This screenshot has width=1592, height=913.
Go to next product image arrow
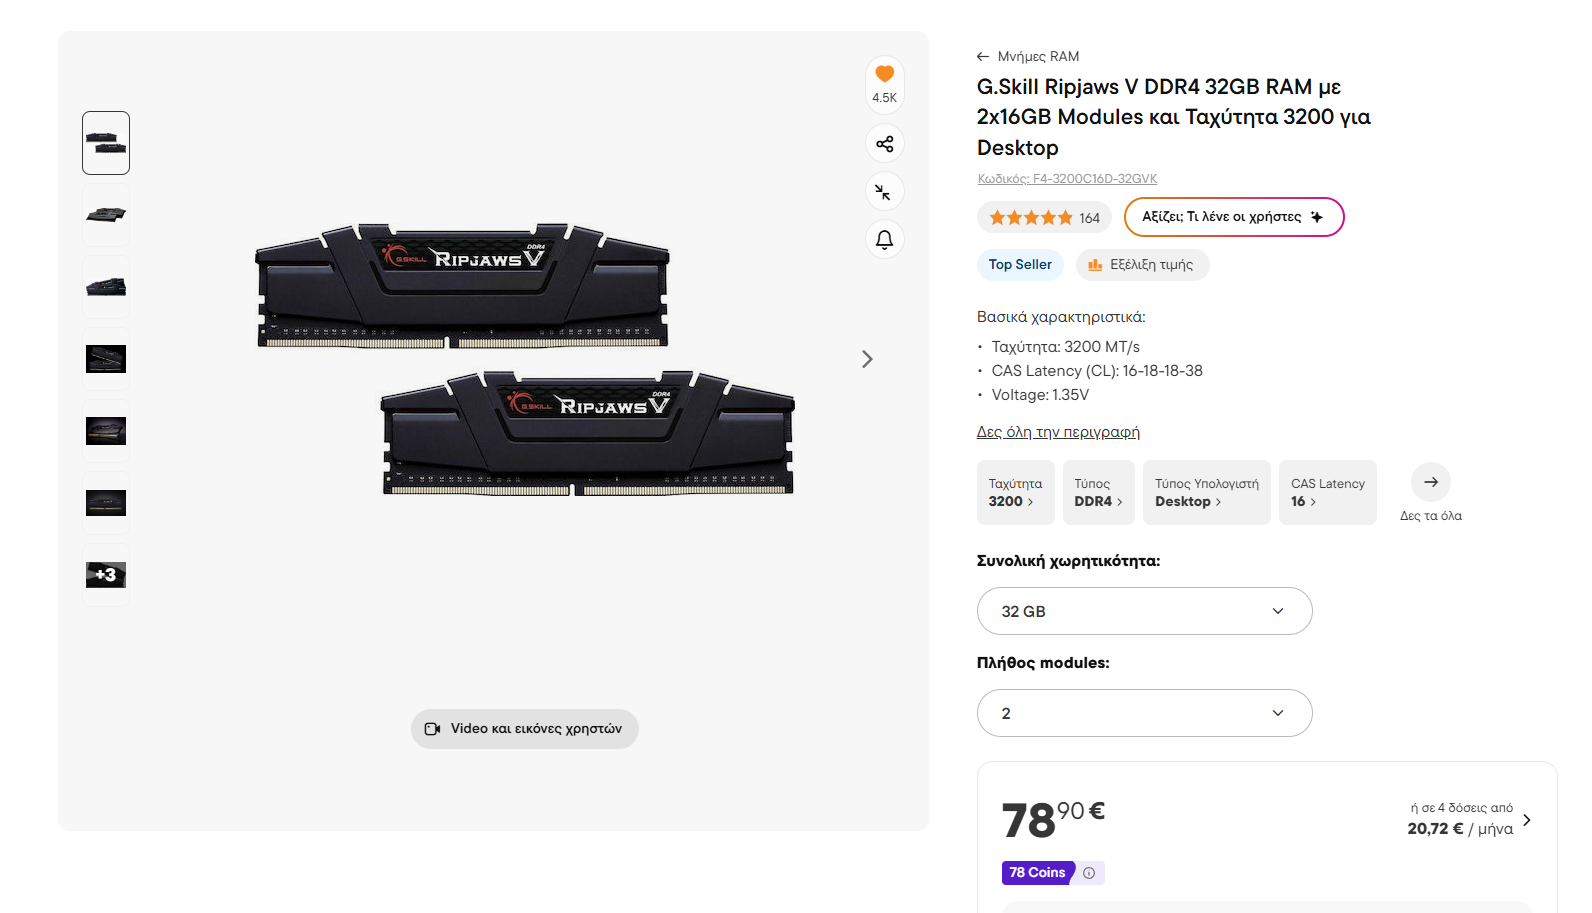pos(867,359)
